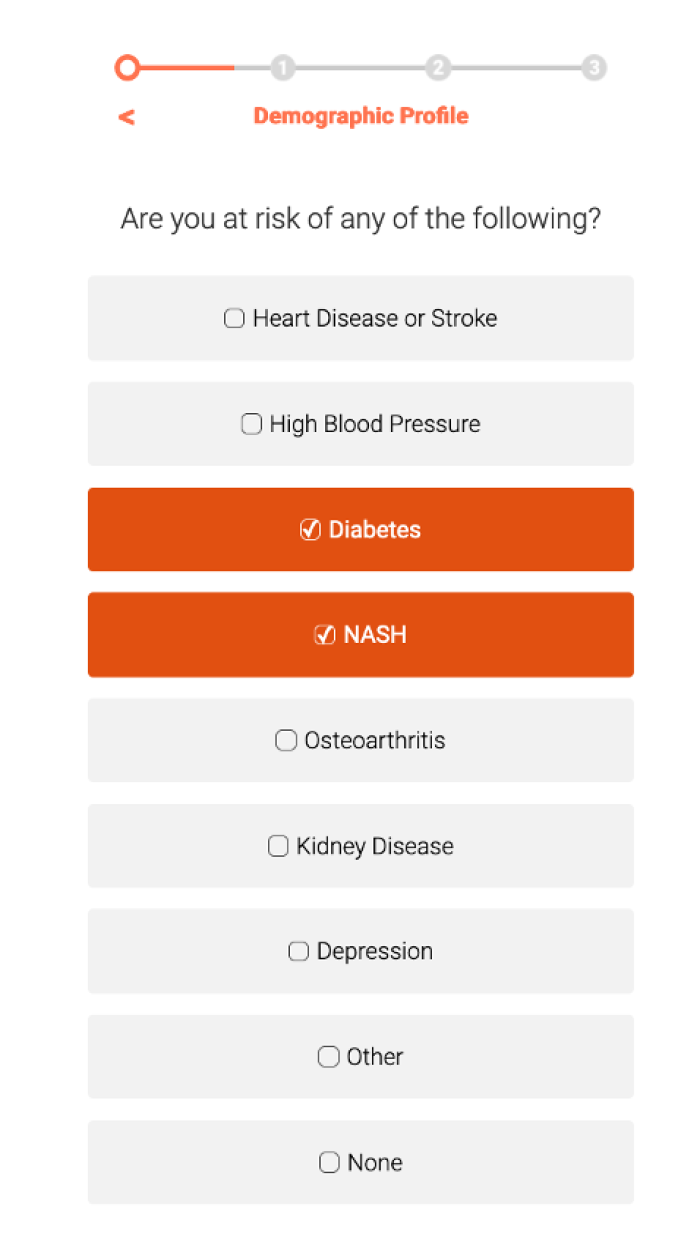Click the checkbox inside the Diabetes option
The image size is (700, 1242).
310,529
